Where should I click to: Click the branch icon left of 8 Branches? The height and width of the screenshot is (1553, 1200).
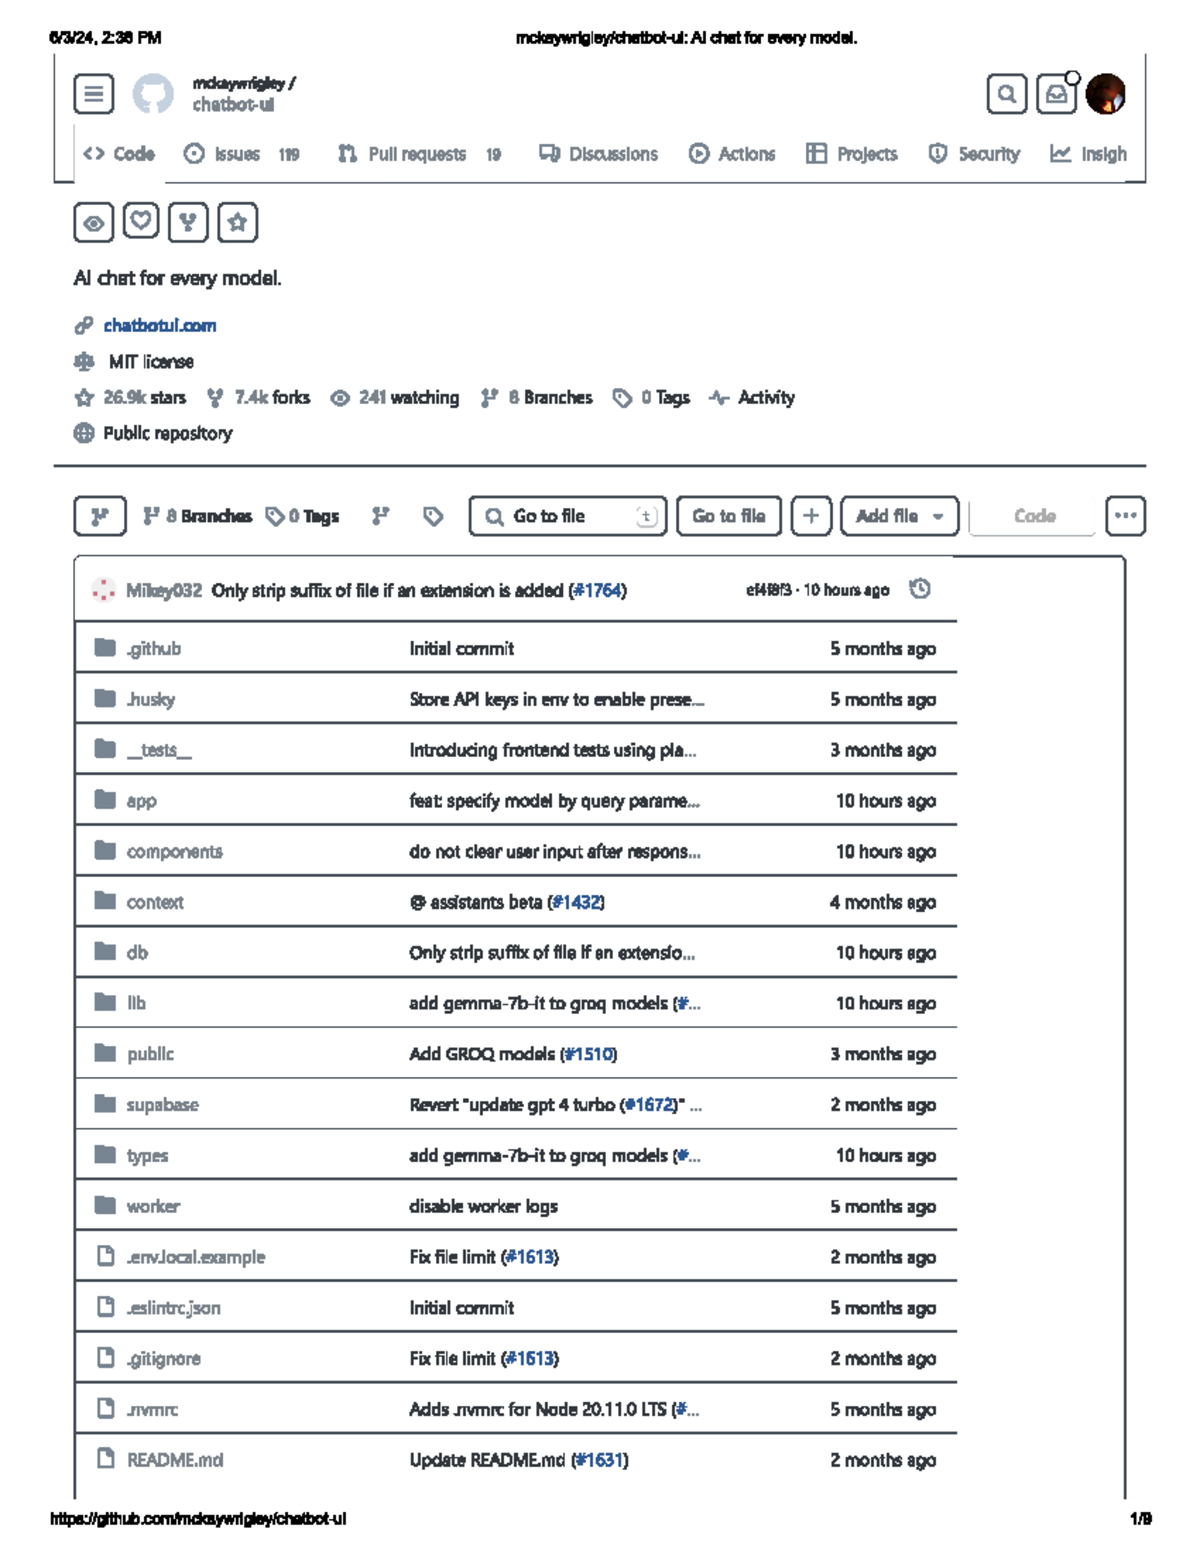[x=152, y=516]
